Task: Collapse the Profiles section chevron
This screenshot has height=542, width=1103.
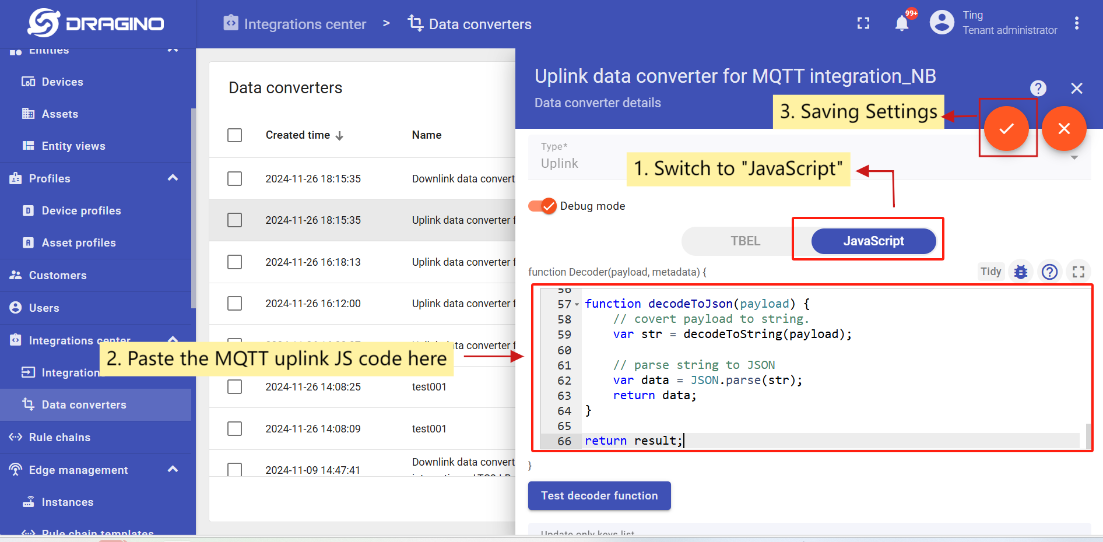Action: coord(172,178)
